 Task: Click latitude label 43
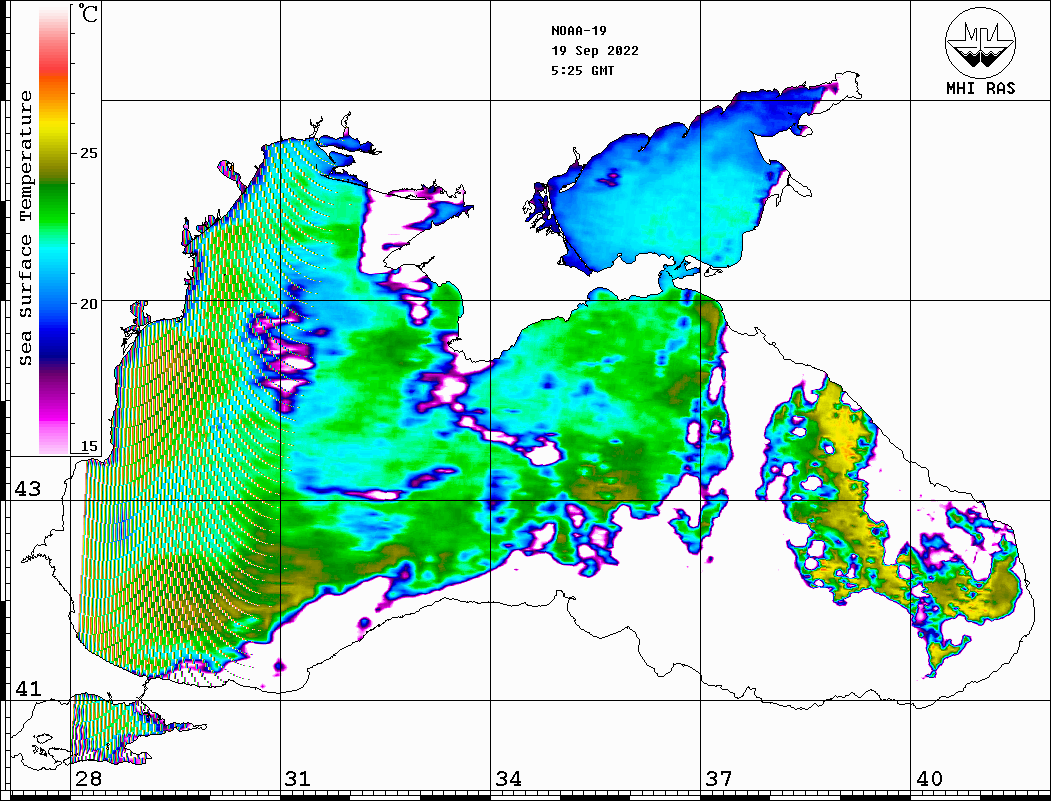point(27,489)
